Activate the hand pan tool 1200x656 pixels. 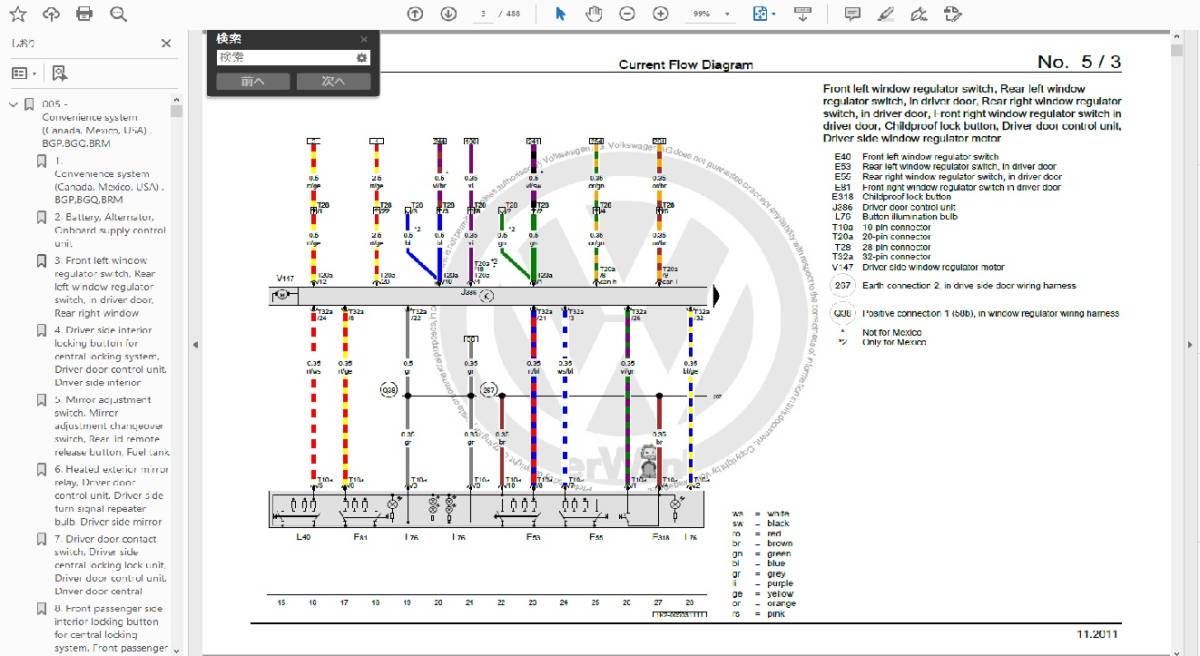pos(594,14)
